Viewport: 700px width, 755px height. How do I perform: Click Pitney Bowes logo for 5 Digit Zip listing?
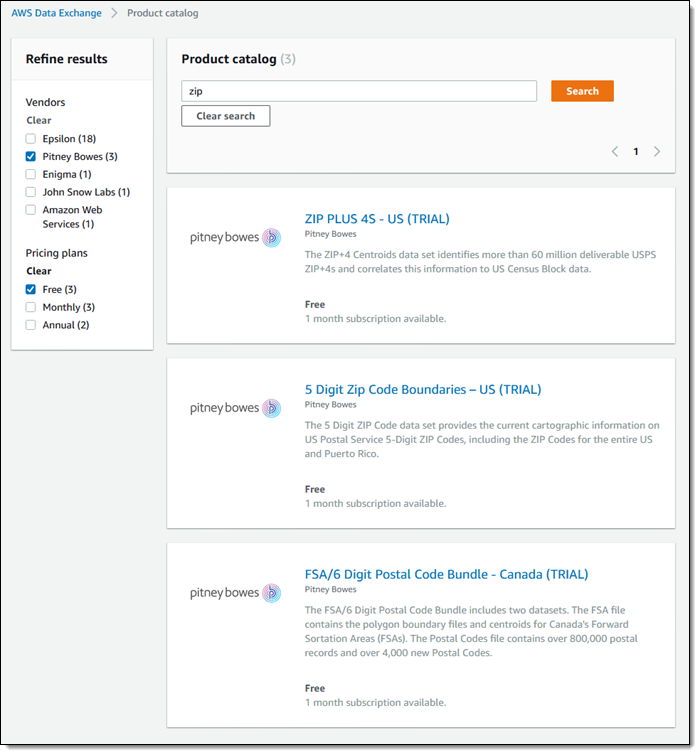coord(235,408)
